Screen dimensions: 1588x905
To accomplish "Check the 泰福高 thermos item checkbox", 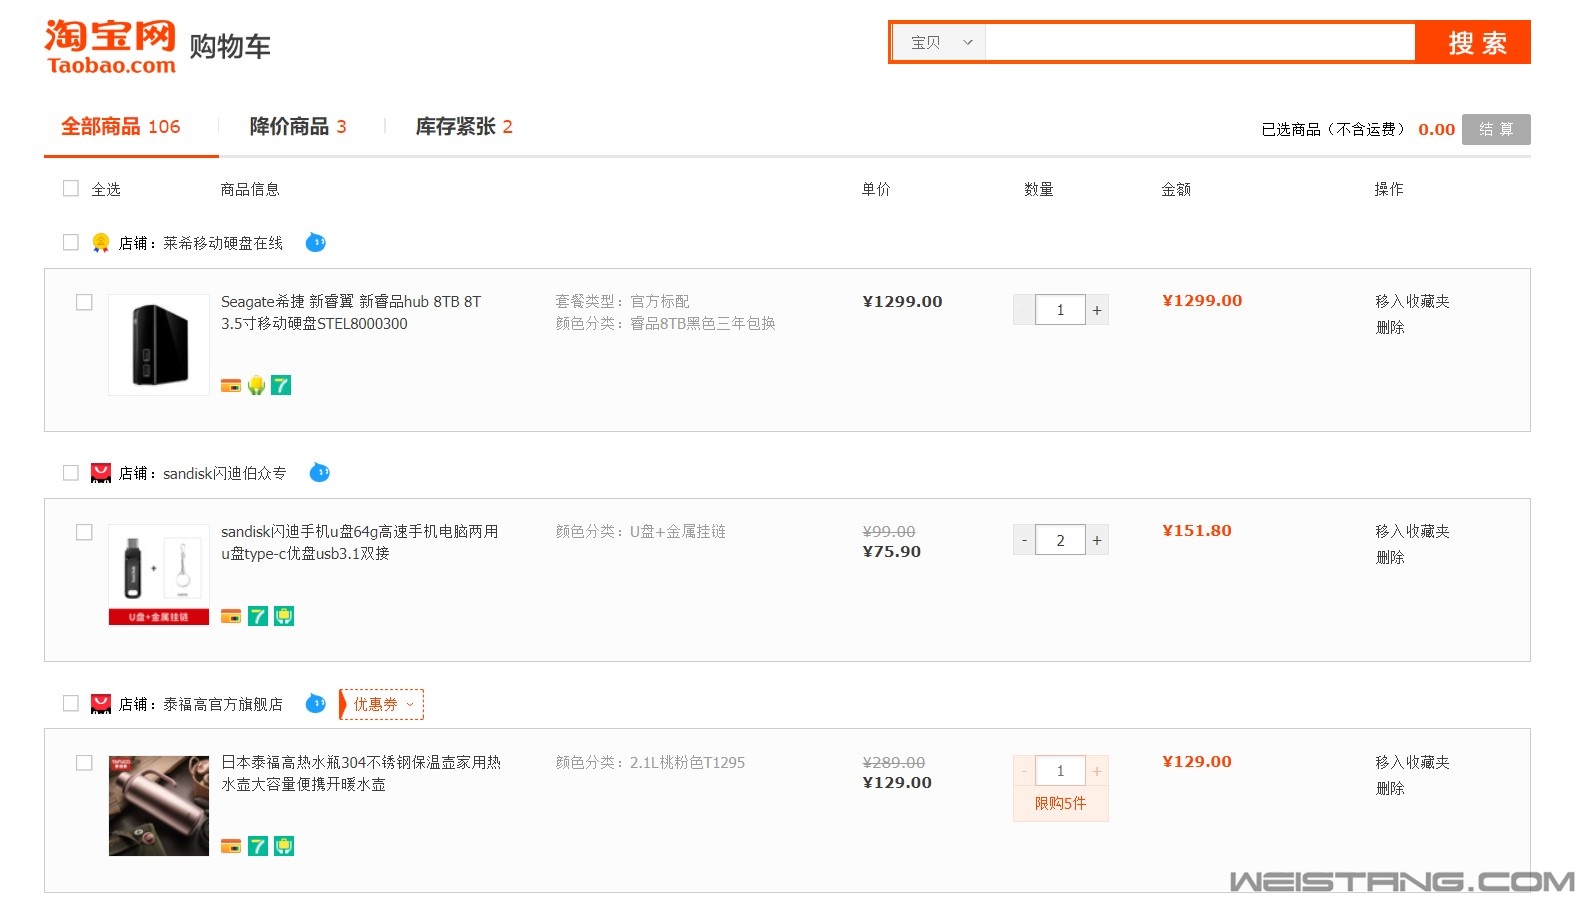I will 85,763.
